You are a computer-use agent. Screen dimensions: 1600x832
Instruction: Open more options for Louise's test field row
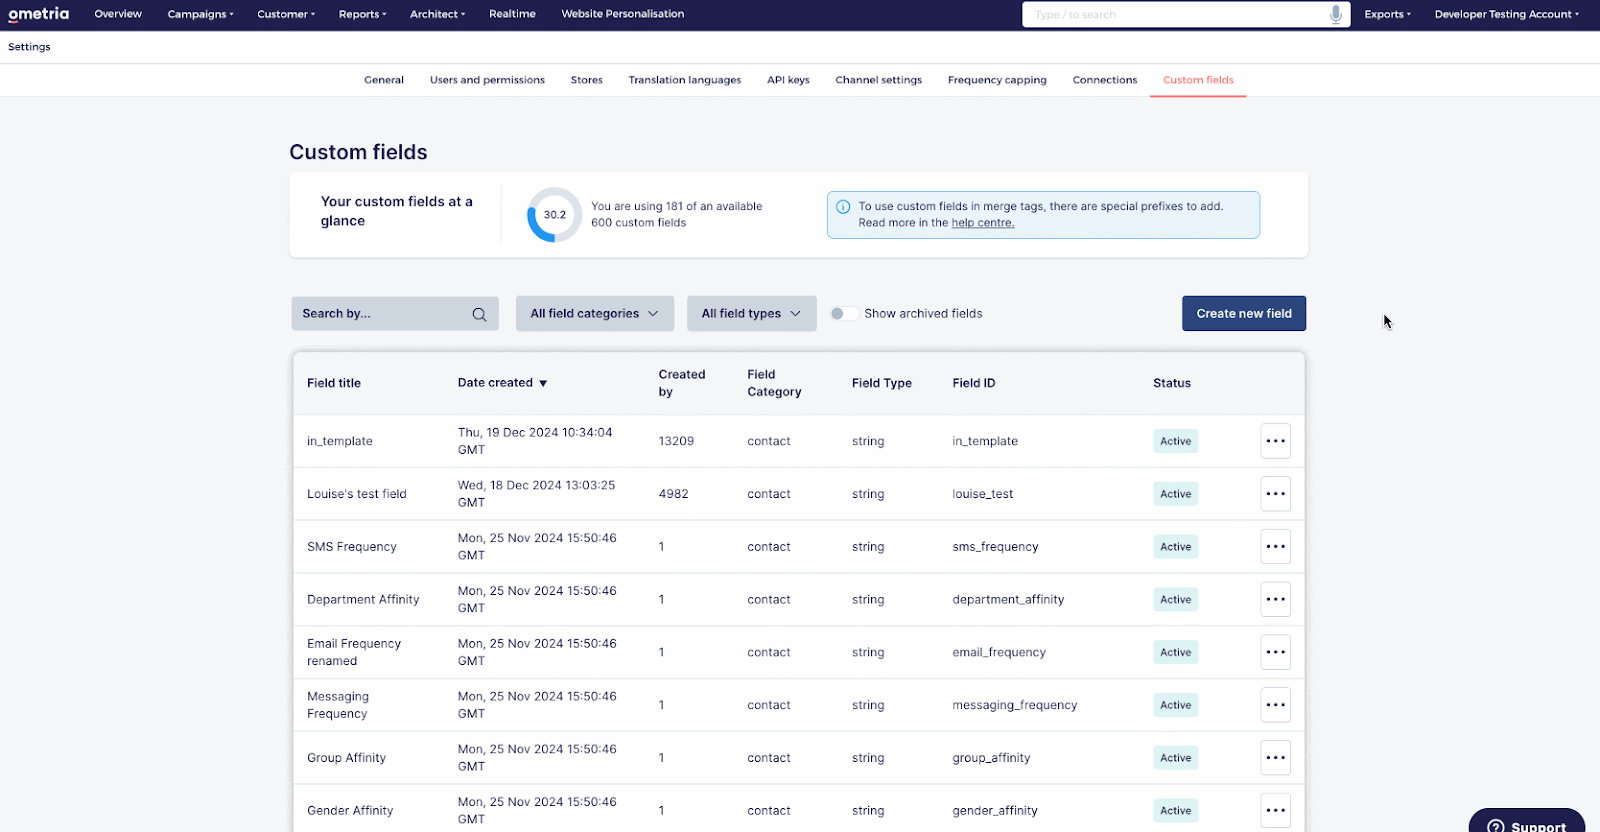(1275, 494)
